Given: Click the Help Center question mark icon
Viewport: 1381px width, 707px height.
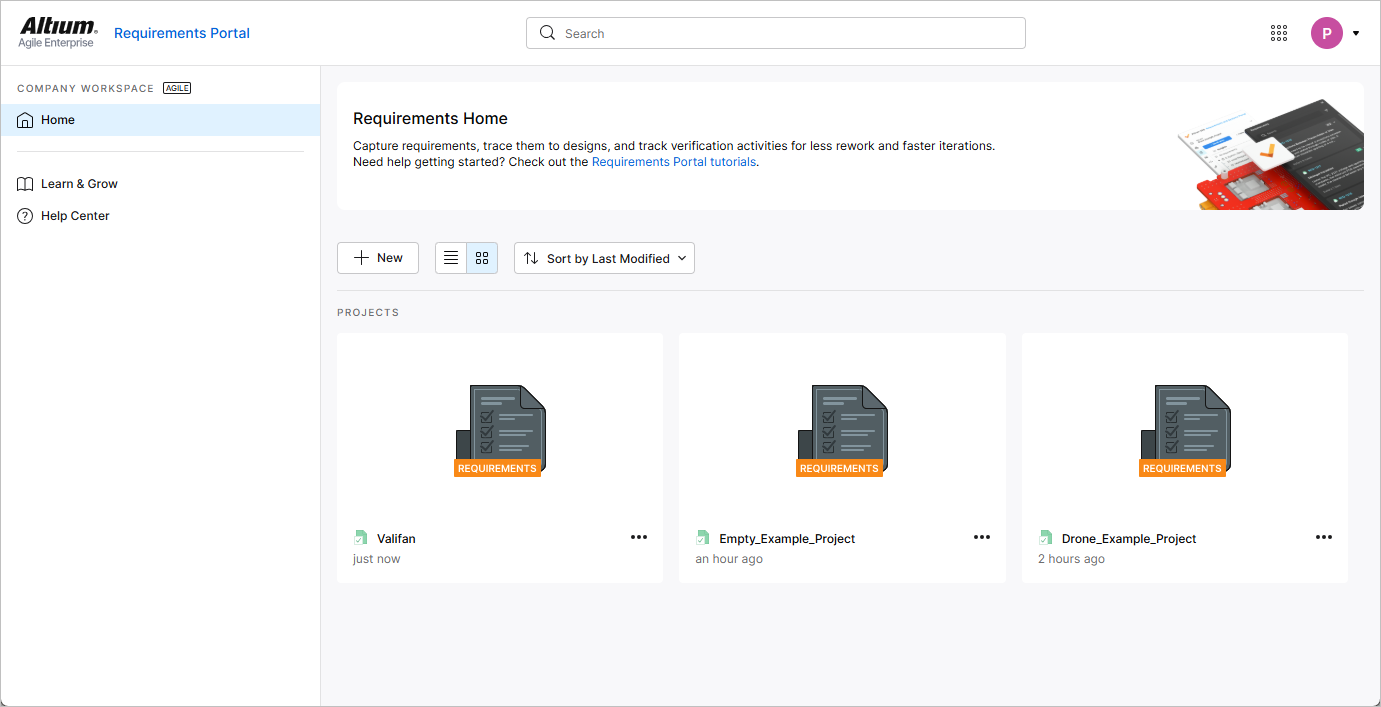Looking at the screenshot, I should click(x=26, y=216).
